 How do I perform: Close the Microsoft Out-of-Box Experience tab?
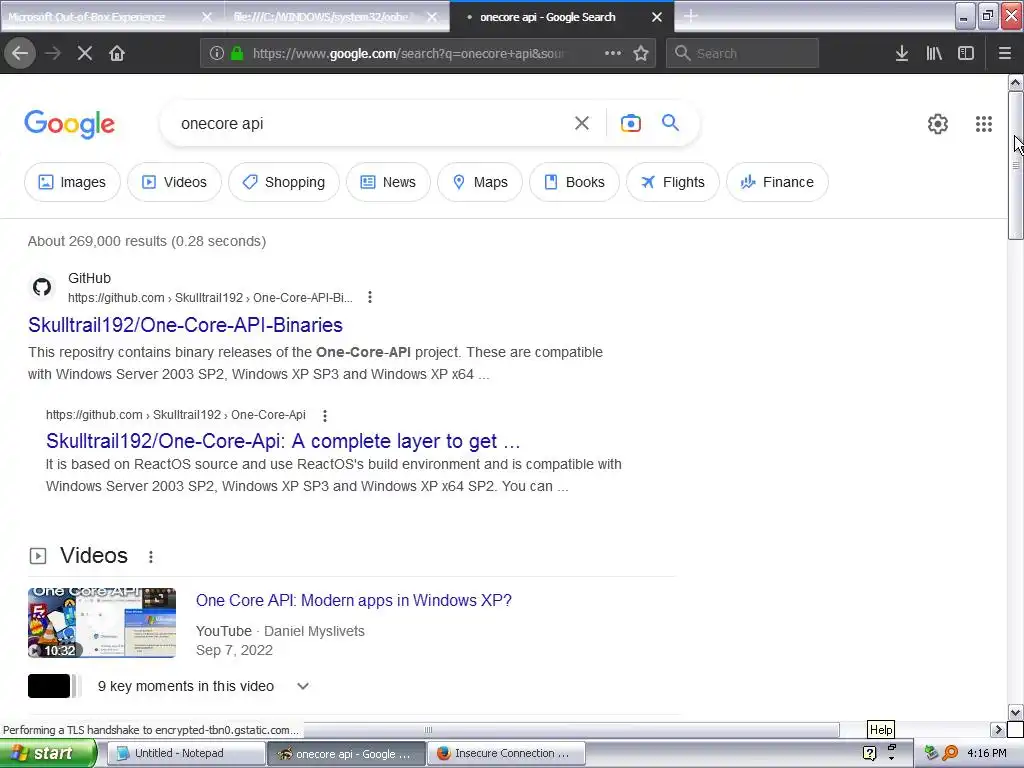pos(206,17)
